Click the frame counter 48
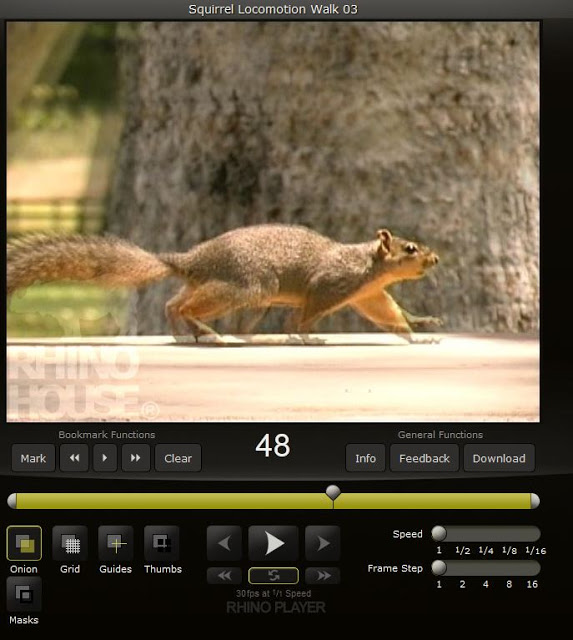Screen dimensions: 573x640 [273, 445]
